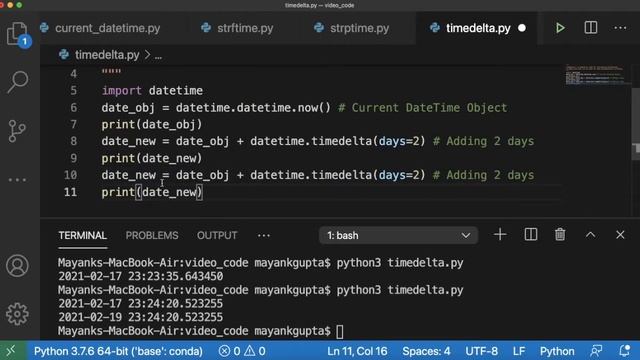The image size is (640, 360).
Task: Select the timedelta.py tab
Action: pyautogui.click(x=478, y=28)
